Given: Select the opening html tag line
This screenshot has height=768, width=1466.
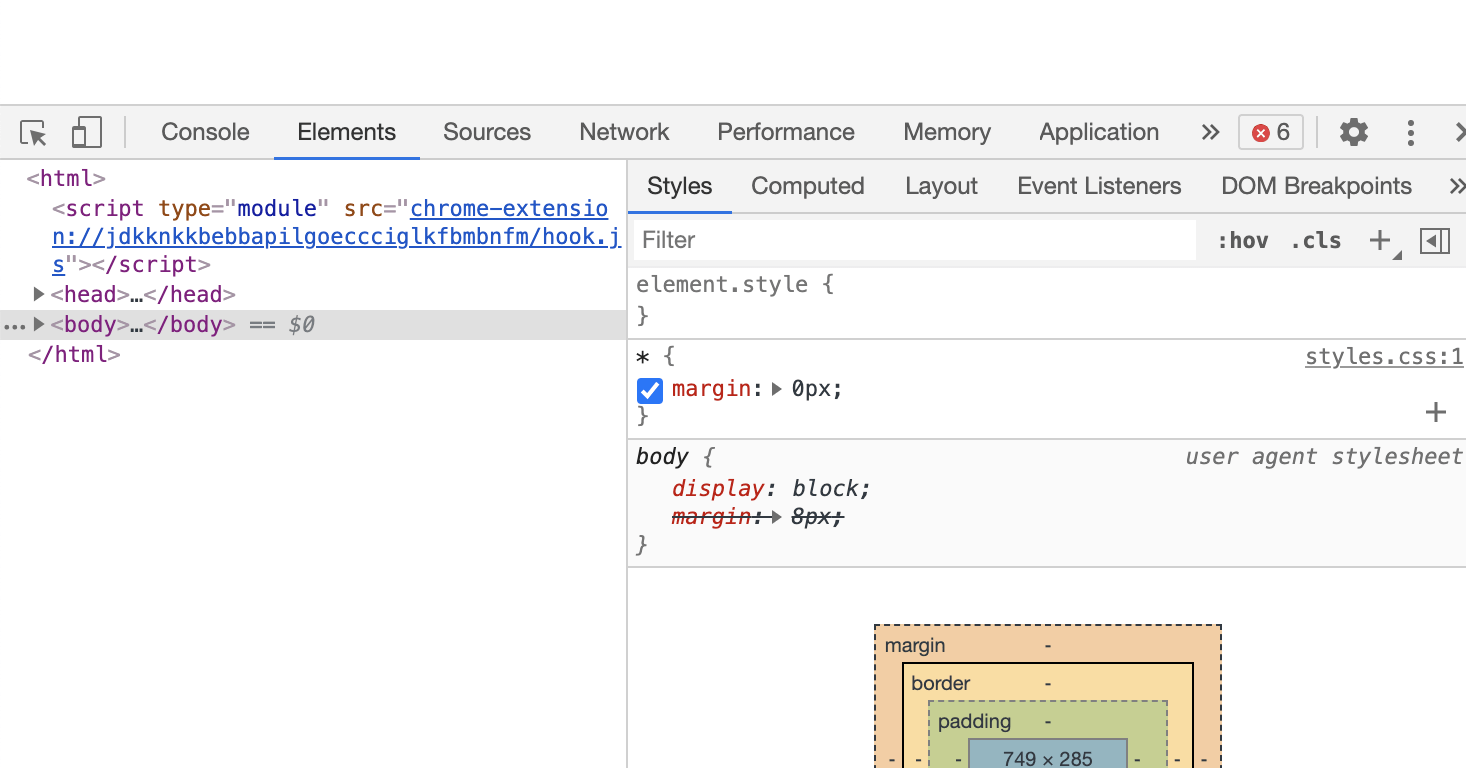Looking at the screenshot, I should tap(66, 179).
